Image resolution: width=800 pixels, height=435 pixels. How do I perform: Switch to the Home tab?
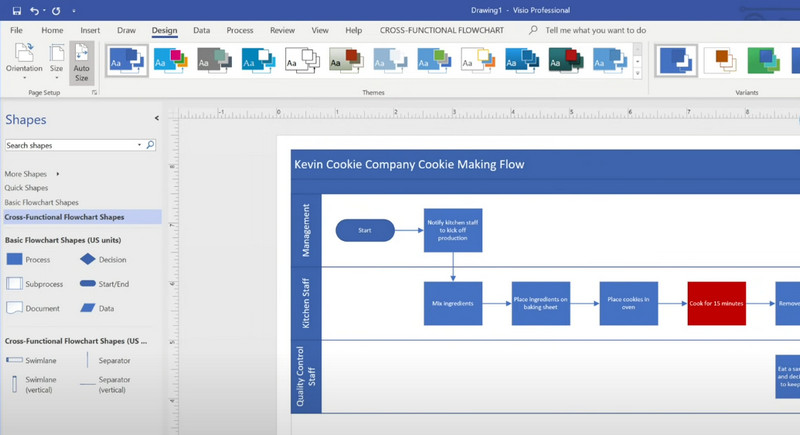click(x=53, y=30)
